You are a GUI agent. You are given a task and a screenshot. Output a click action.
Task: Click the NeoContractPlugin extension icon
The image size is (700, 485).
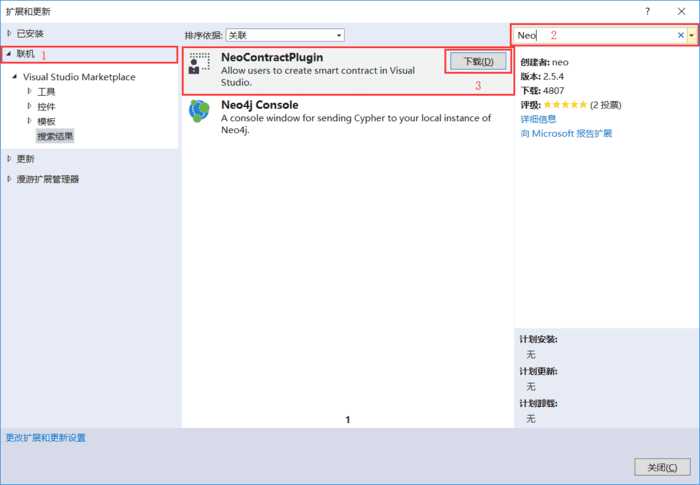[x=199, y=63]
